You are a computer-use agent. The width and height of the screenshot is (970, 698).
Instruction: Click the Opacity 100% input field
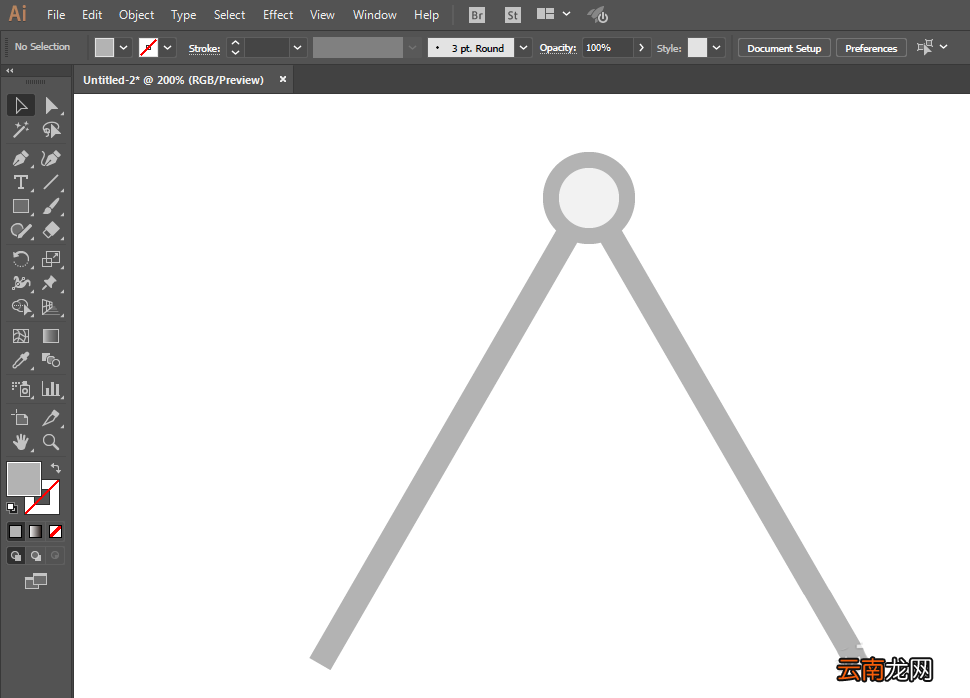pos(608,48)
